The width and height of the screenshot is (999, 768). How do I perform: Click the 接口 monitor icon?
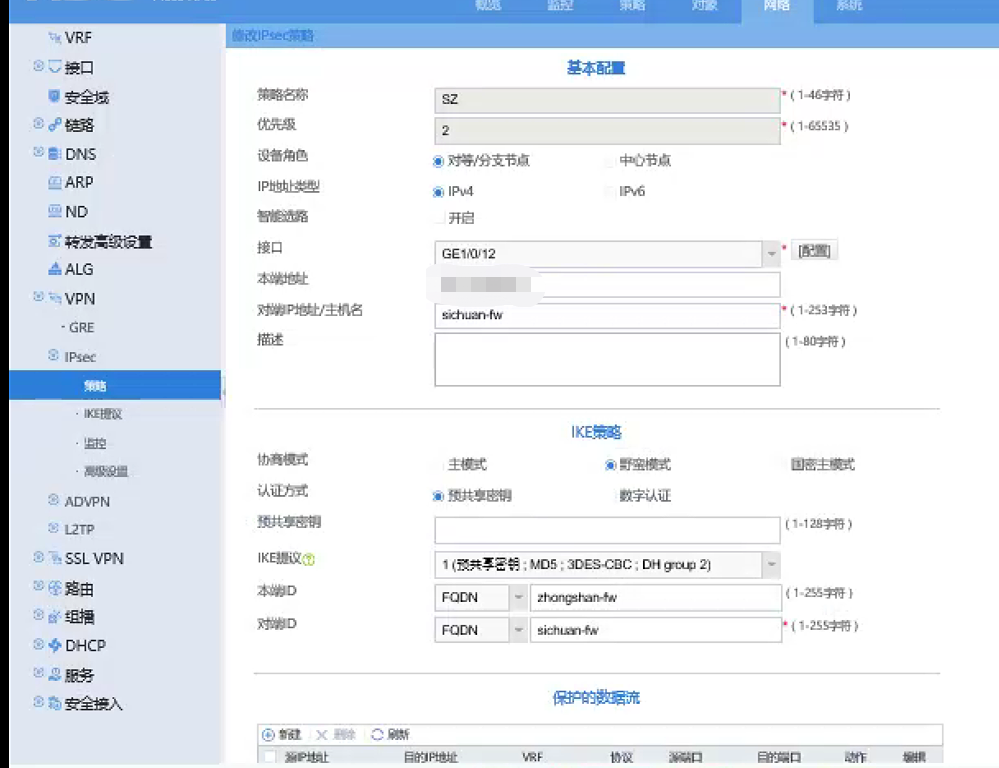pos(55,66)
